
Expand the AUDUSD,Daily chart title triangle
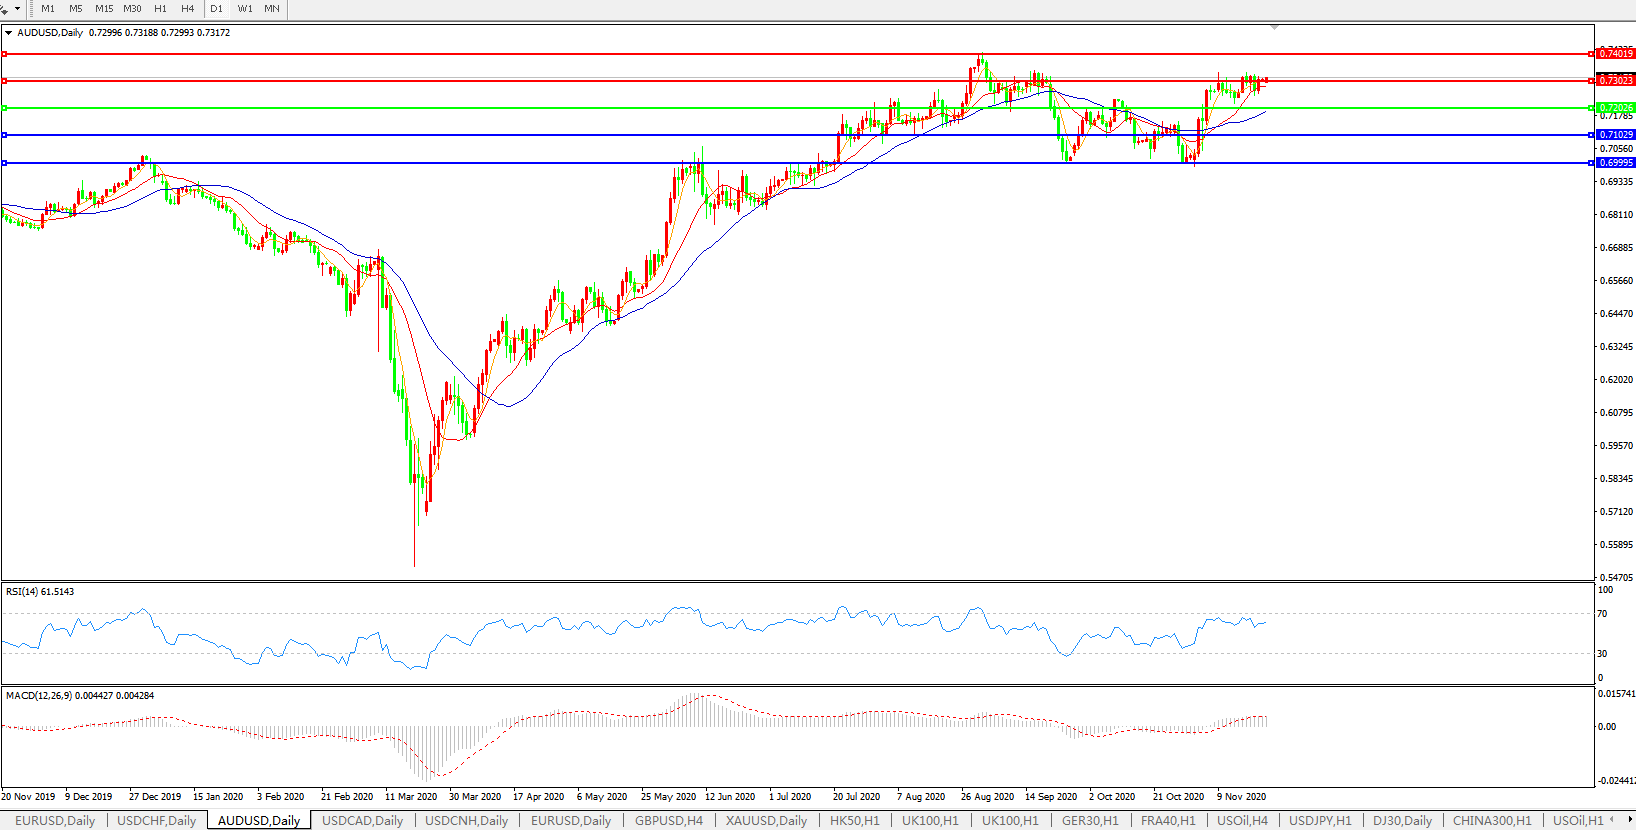[9, 33]
